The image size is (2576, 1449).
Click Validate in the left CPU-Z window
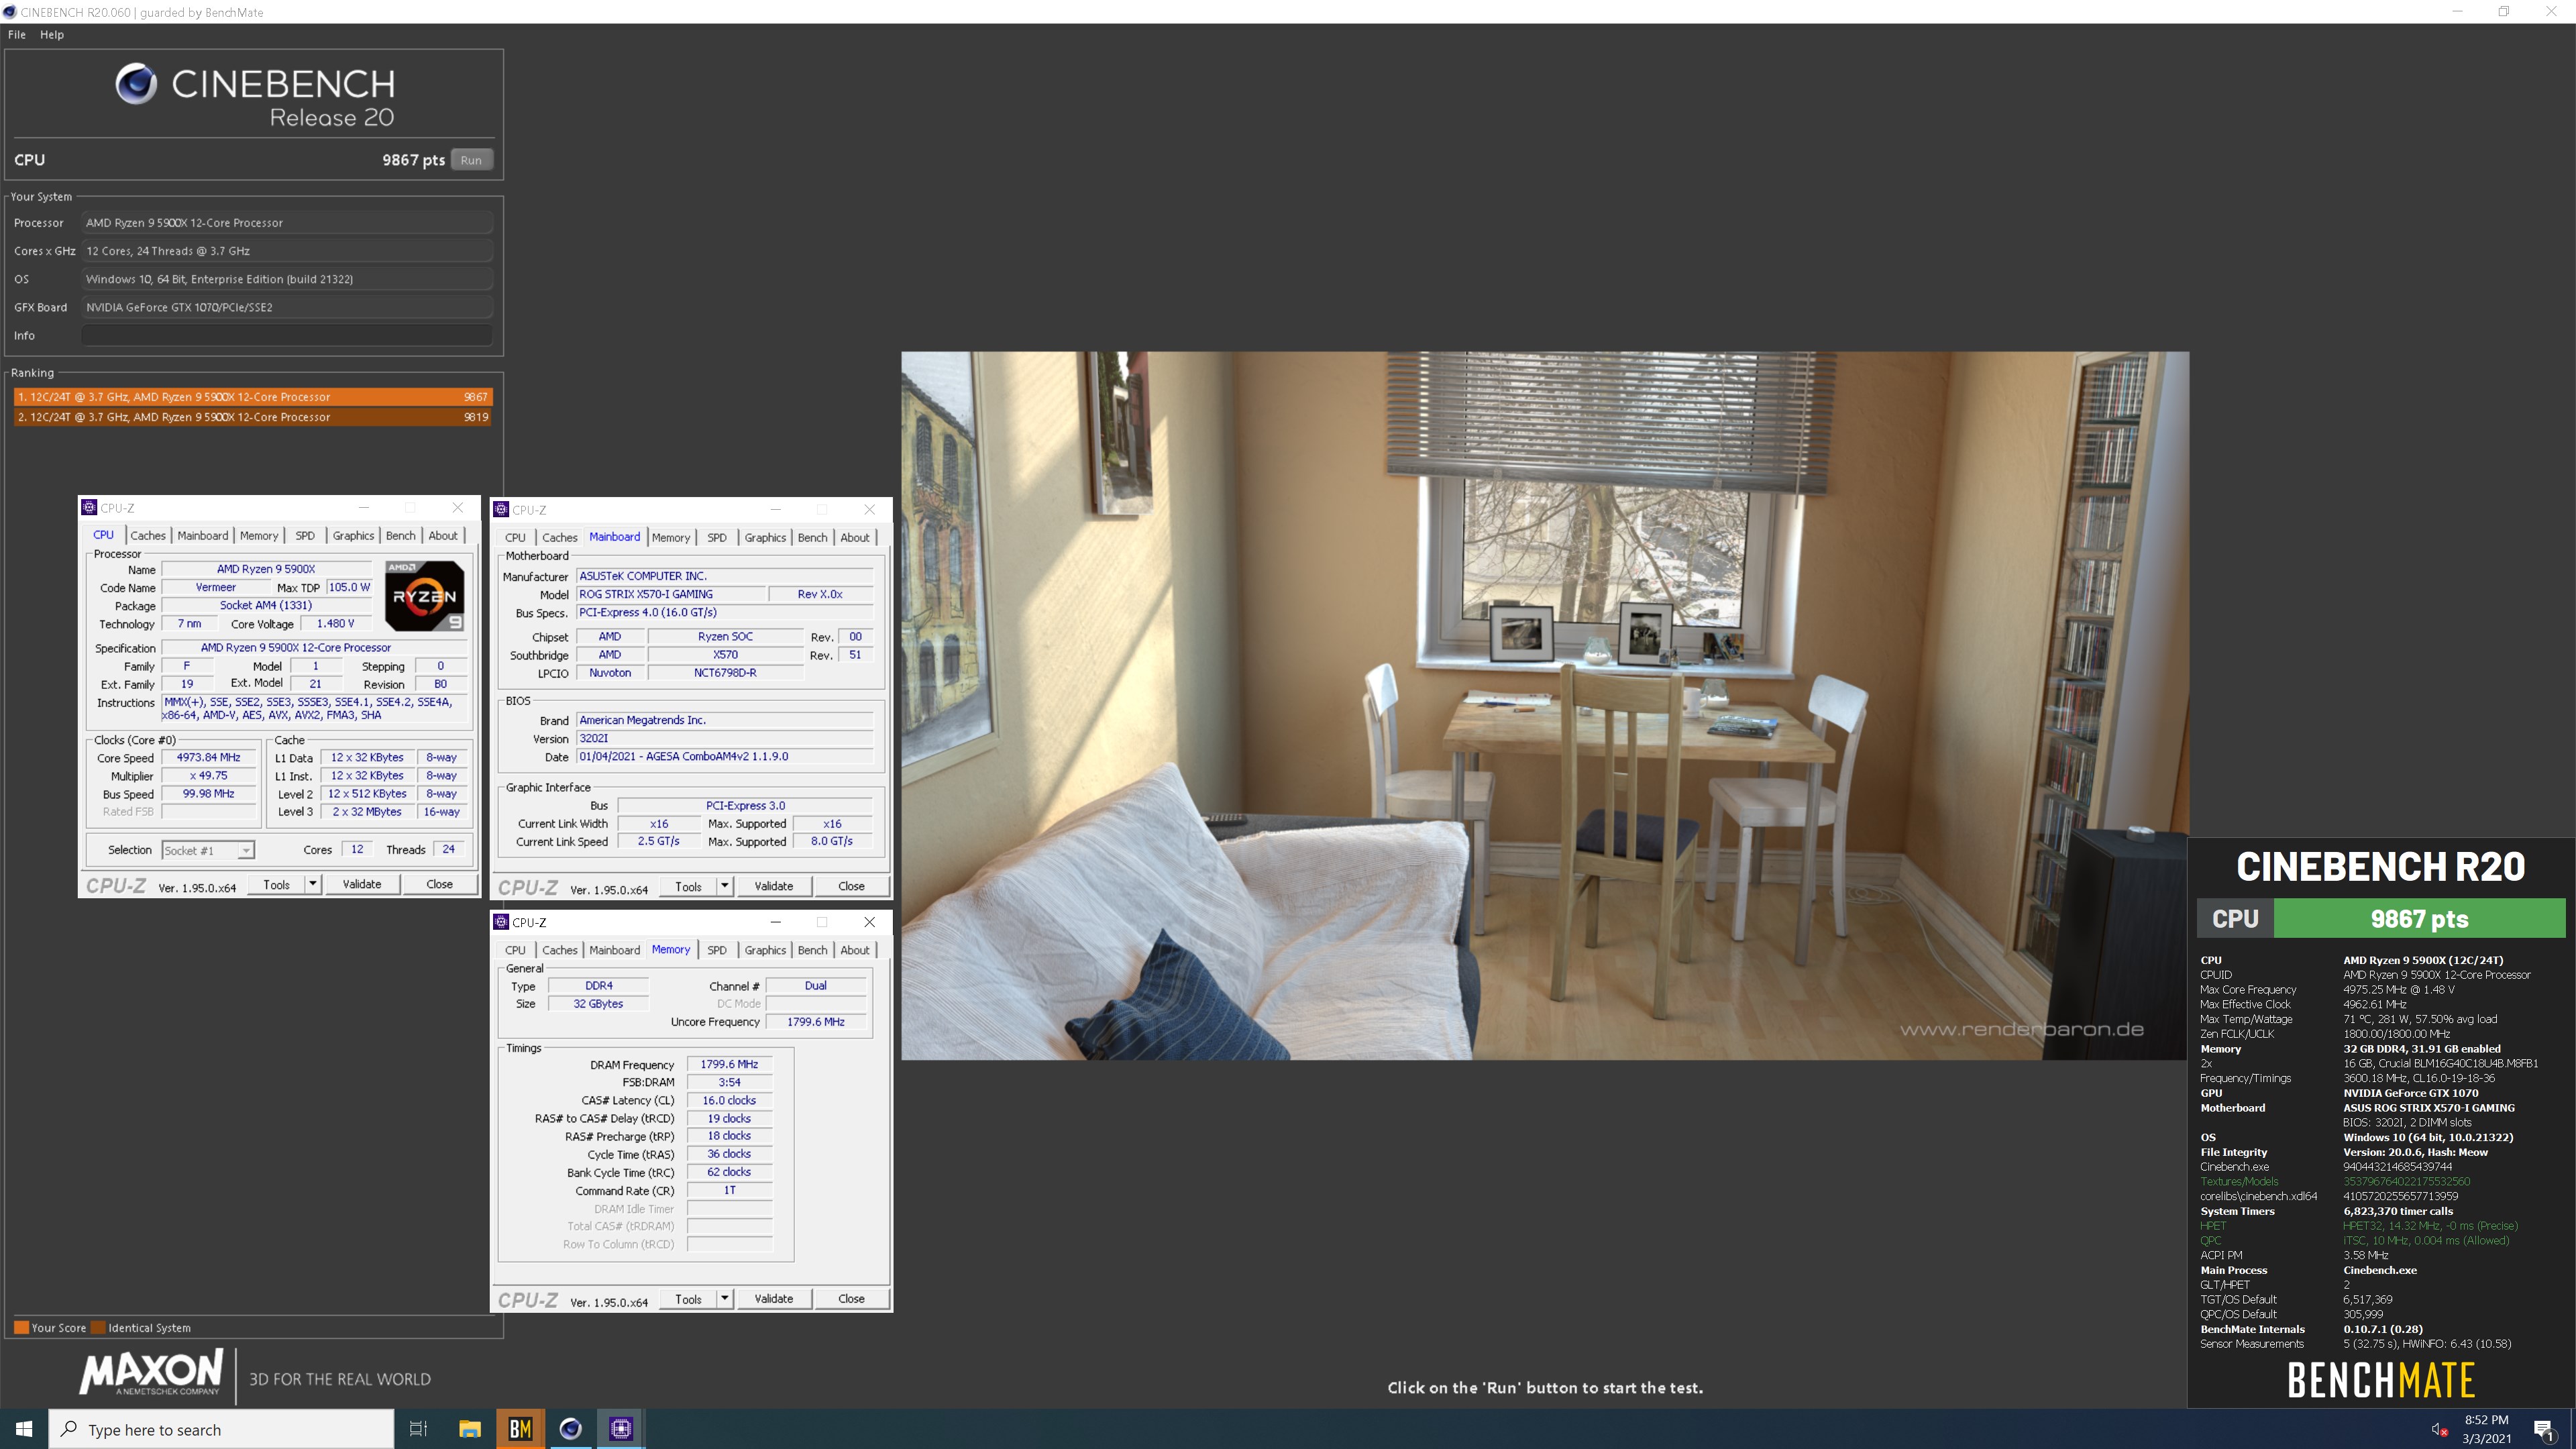[362, 884]
